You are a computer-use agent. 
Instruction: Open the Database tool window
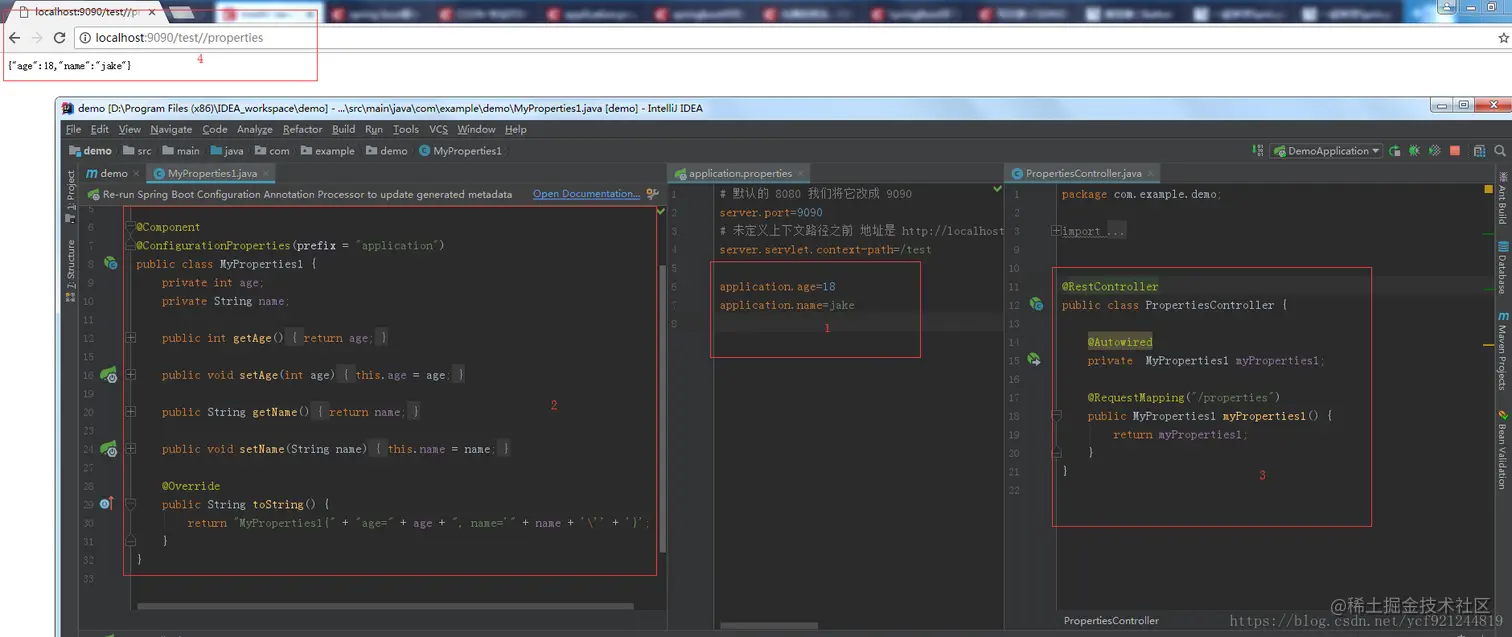[x=1502, y=266]
